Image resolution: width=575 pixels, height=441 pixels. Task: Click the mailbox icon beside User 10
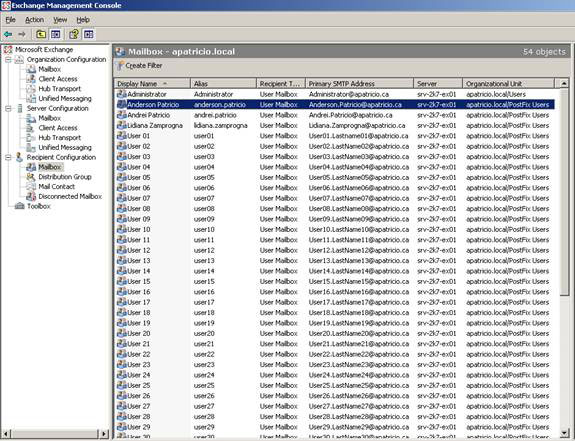(121, 229)
